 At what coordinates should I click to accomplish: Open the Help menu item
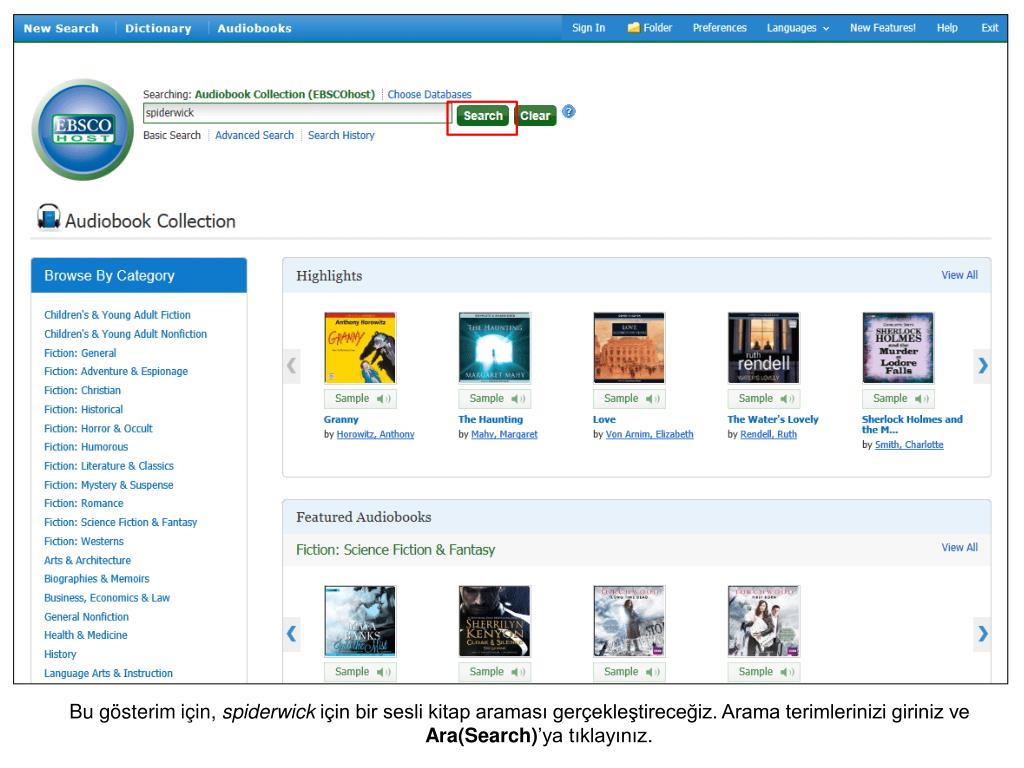(947, 28)
